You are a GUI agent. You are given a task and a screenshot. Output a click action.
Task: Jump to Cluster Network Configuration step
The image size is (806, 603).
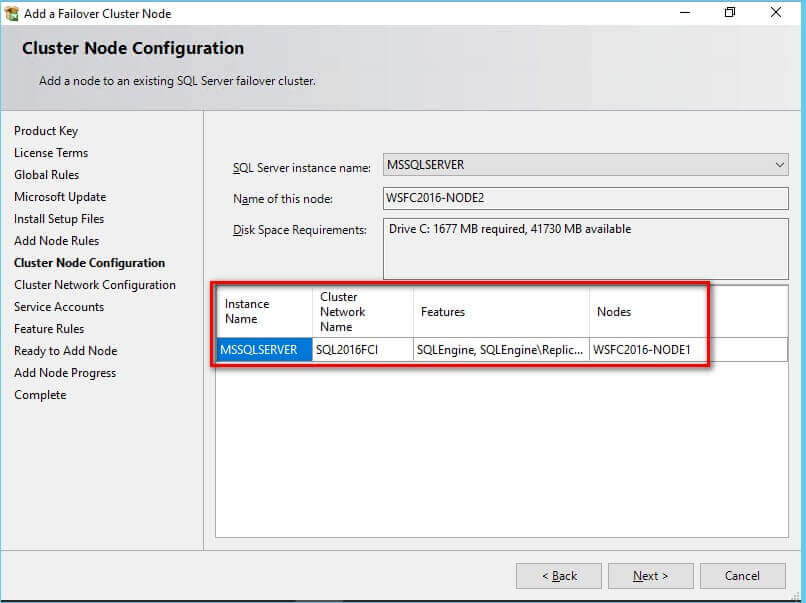[95, 285]
